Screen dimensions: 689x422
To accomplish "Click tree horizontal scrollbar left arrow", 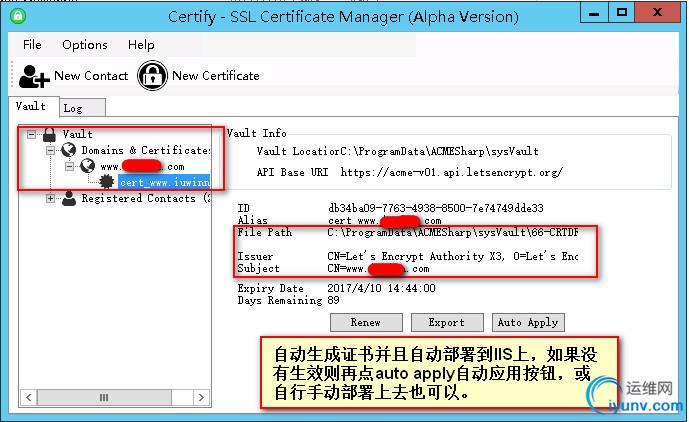I will coord(29,397).
